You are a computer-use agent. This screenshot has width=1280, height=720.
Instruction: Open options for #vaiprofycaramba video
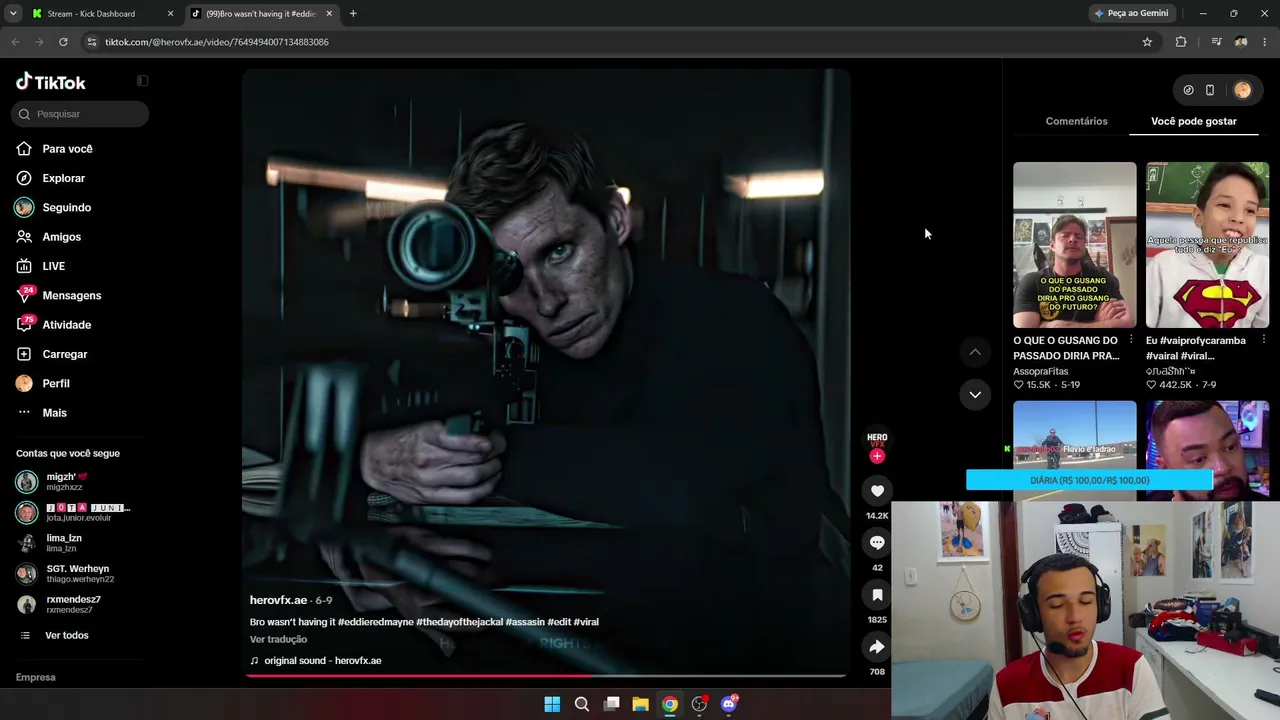tap(1263, 340)
